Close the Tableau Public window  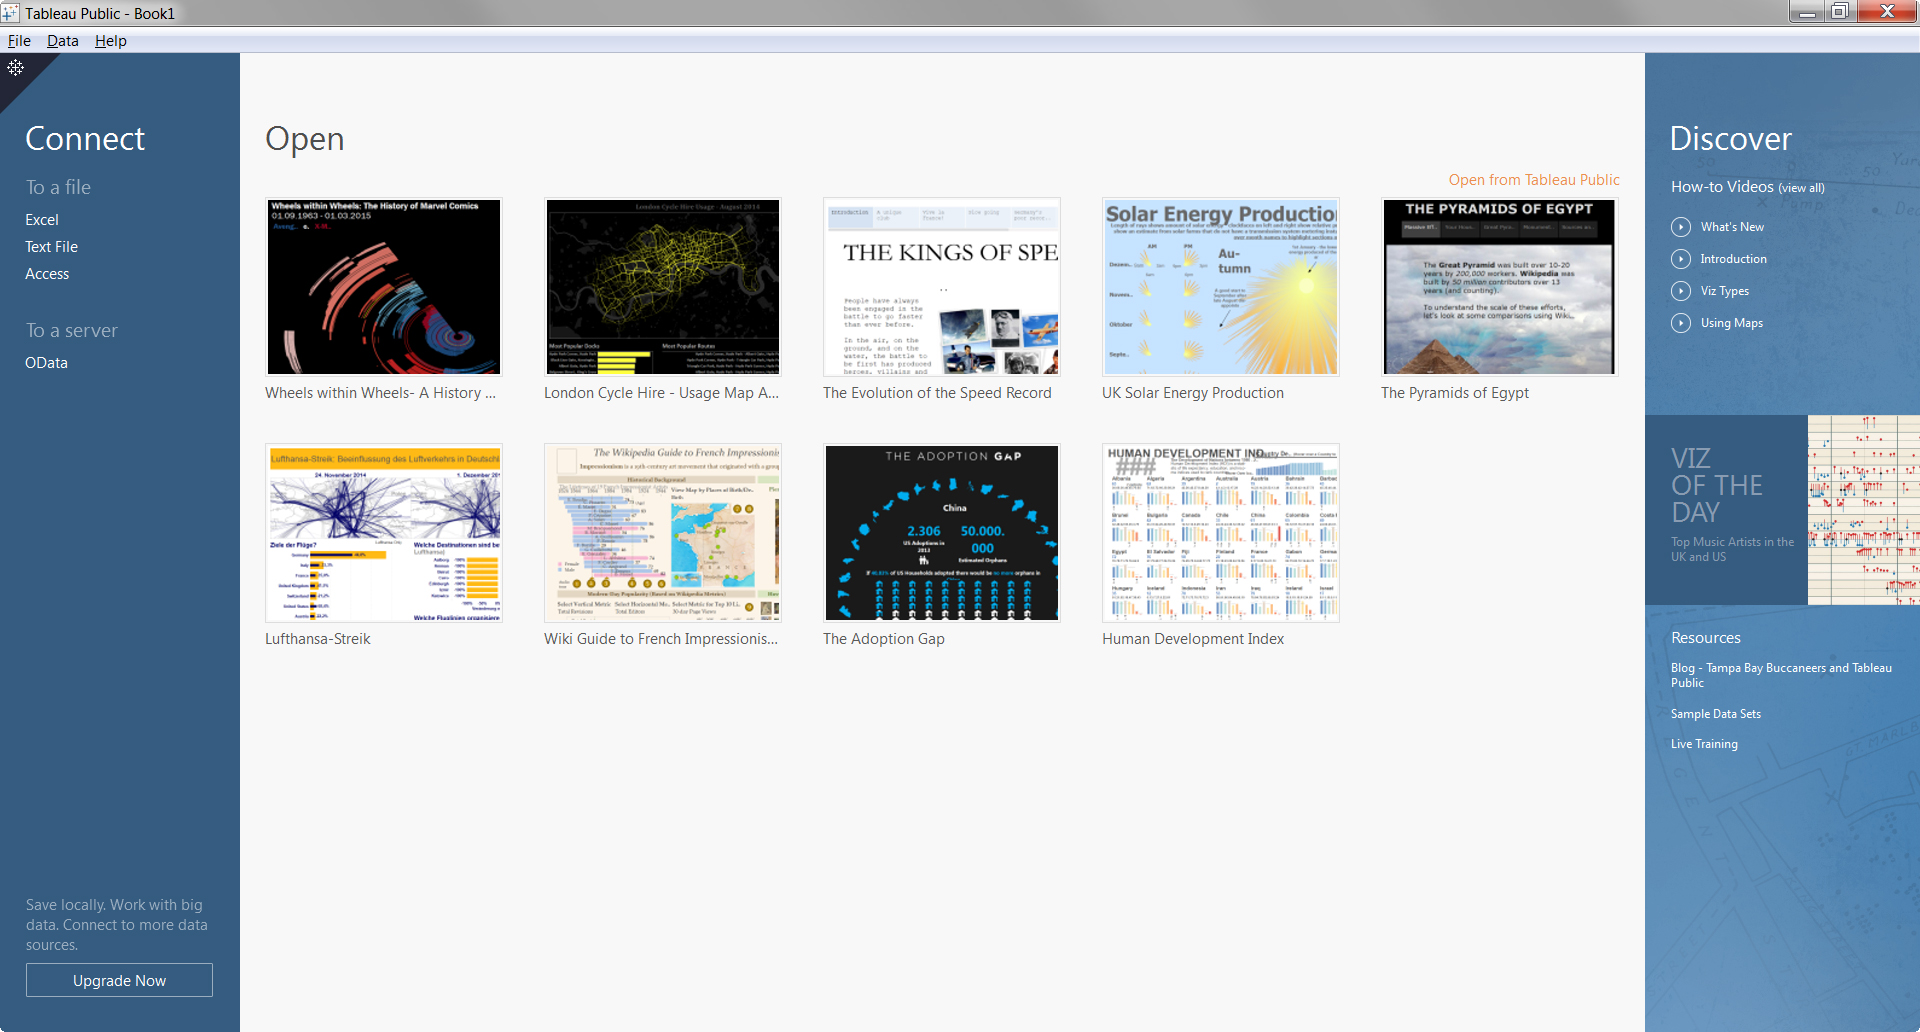(1887, 12)
